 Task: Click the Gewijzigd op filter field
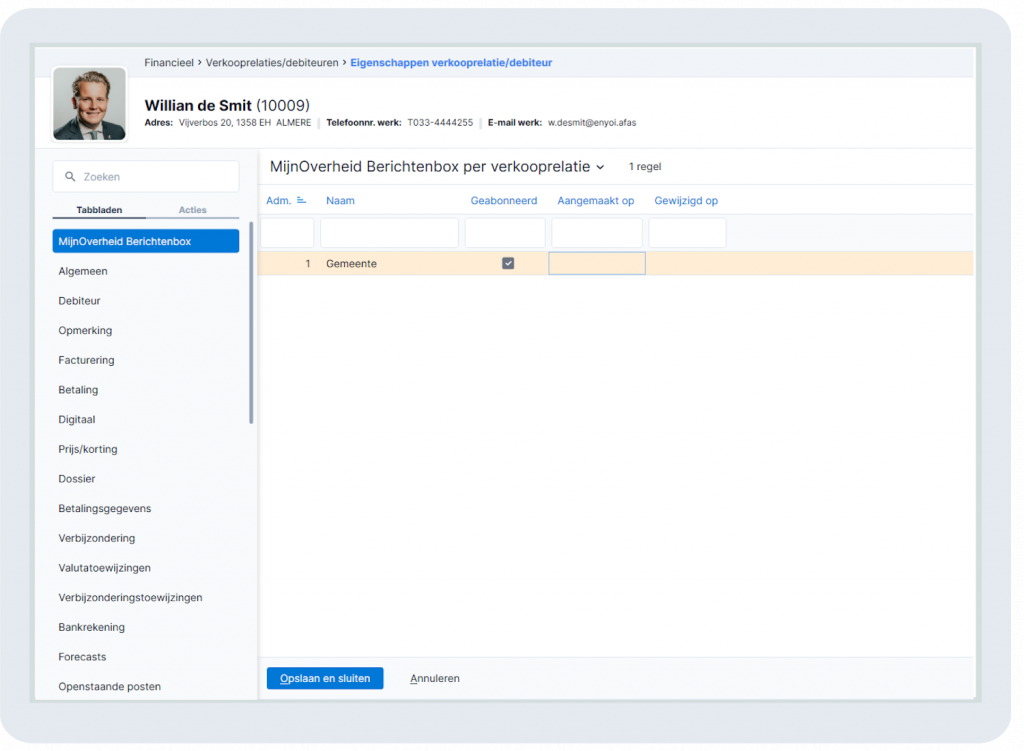coord(687,232)
